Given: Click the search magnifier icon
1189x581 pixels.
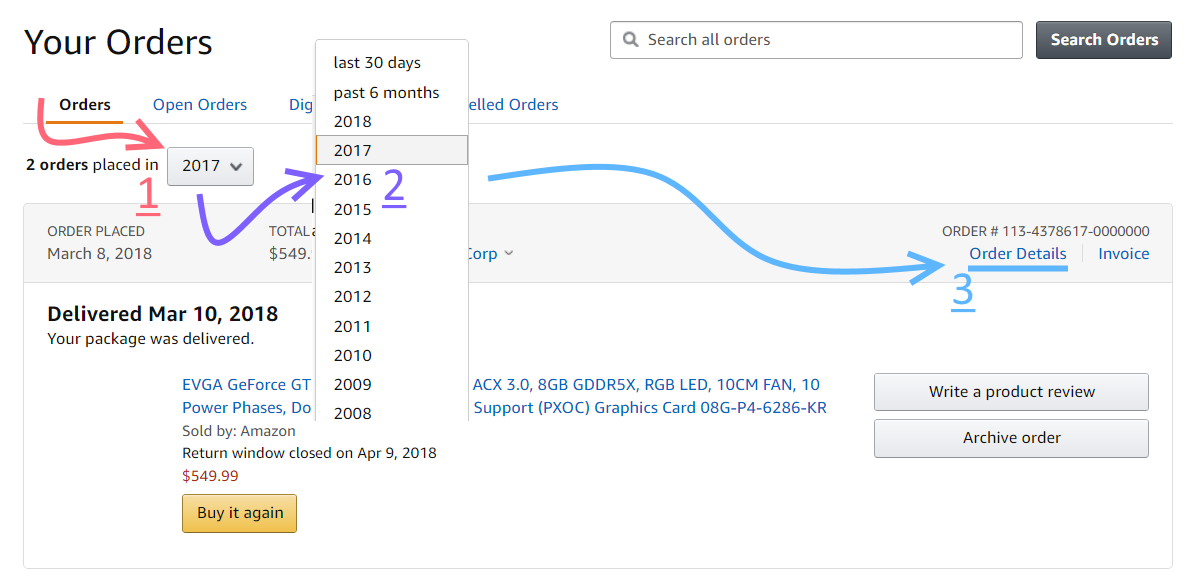Looking at the screenshot, I should click(x=630, y=40).
